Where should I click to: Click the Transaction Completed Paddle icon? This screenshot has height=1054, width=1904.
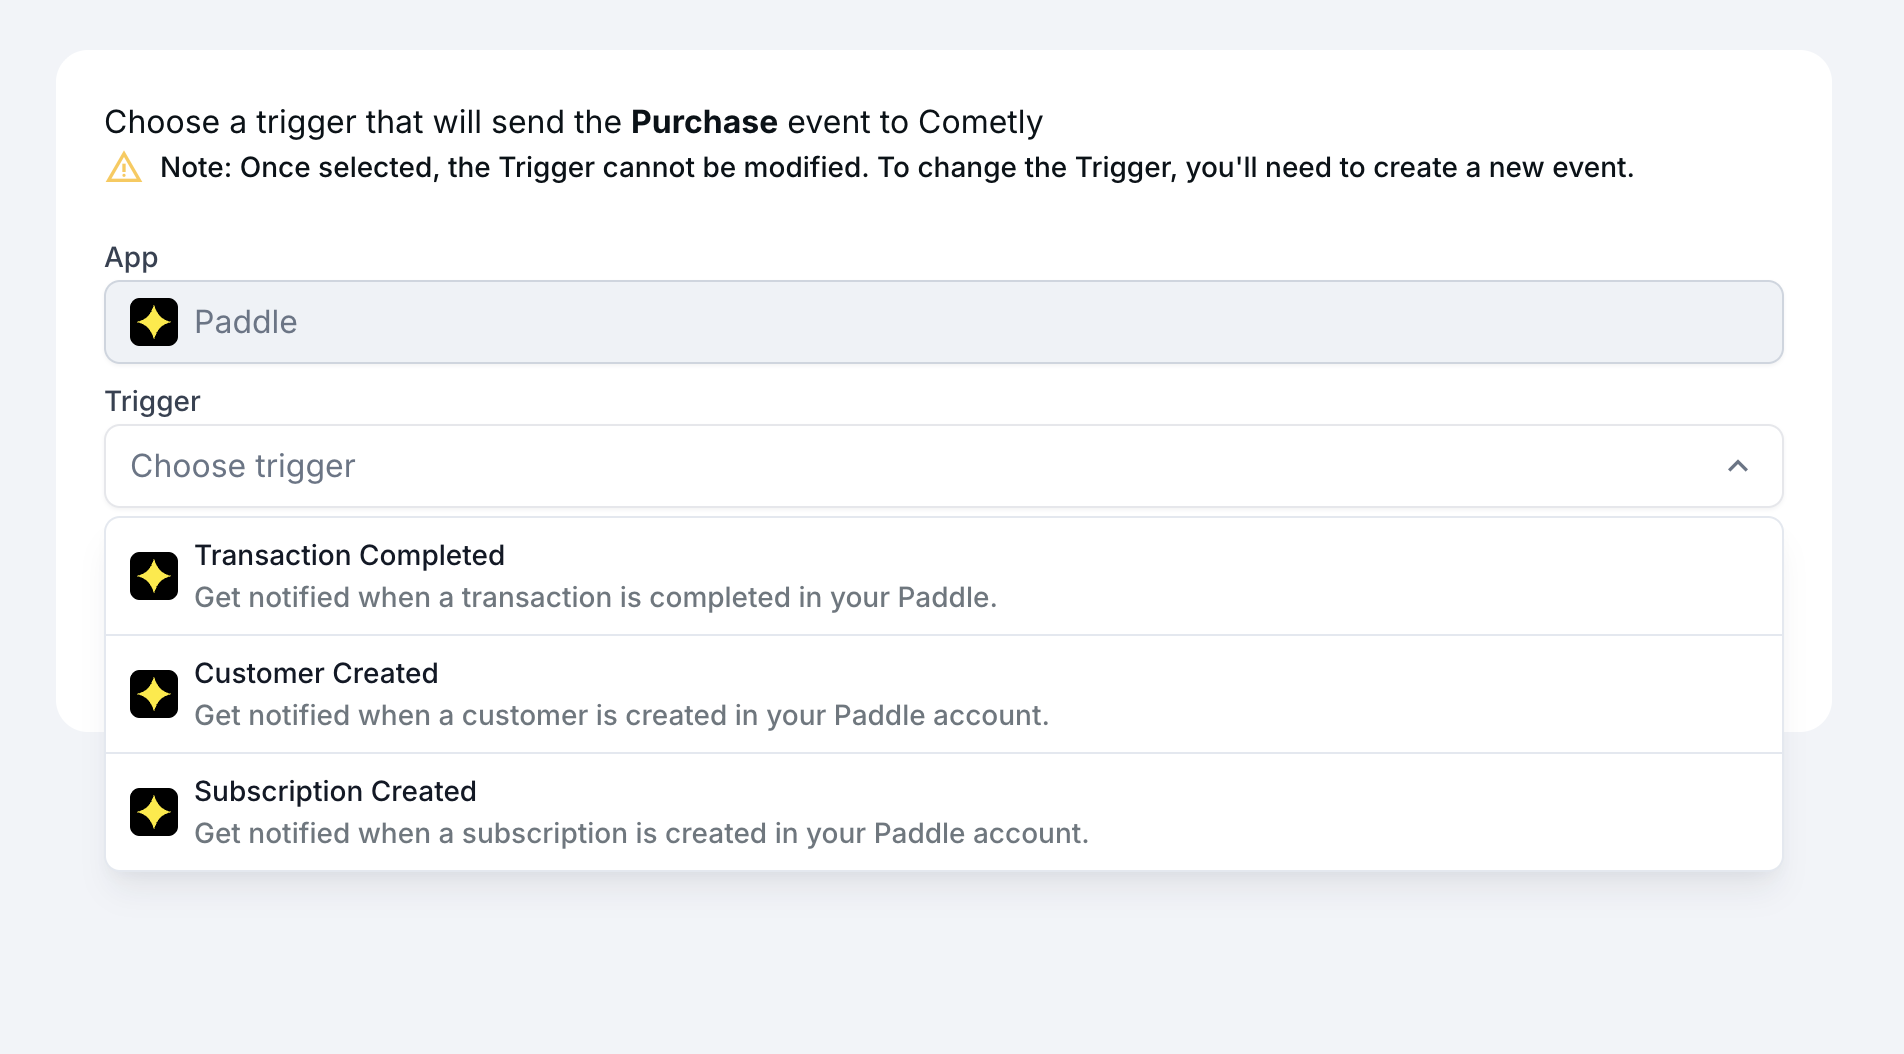154,576
